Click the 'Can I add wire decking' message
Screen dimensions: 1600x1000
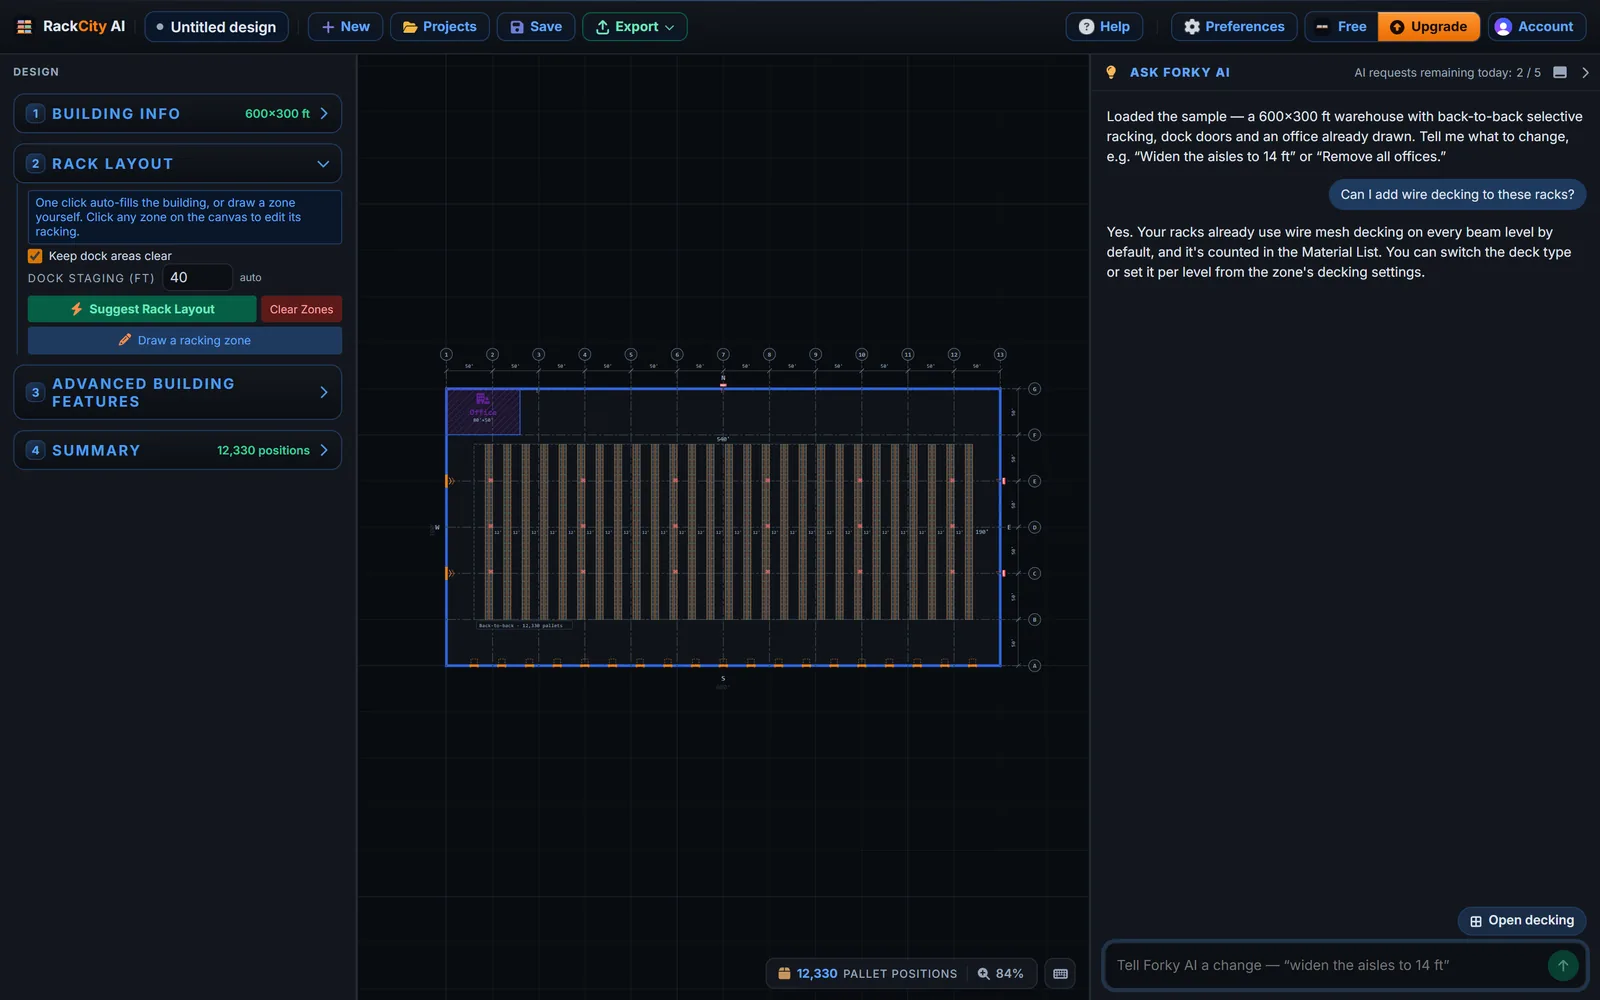(x=1457, y=194)
